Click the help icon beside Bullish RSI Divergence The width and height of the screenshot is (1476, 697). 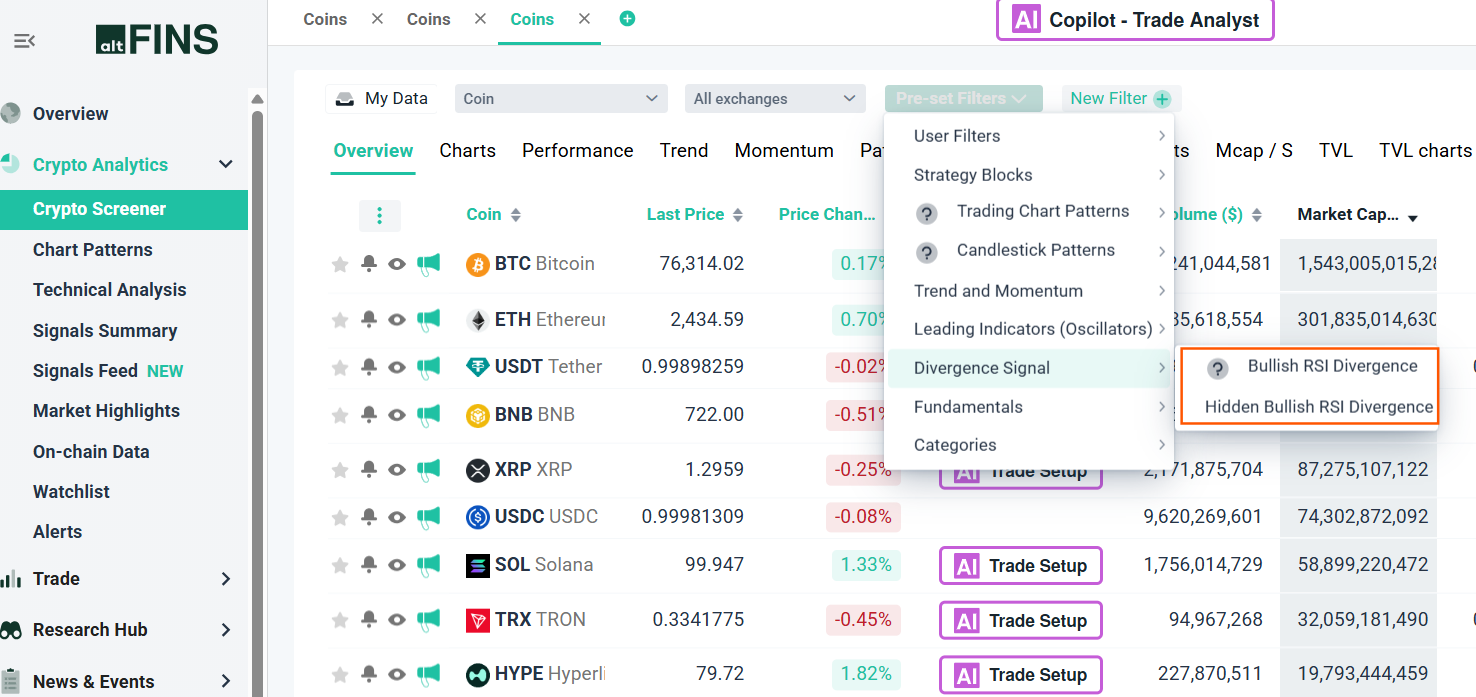coord(1217,368)
